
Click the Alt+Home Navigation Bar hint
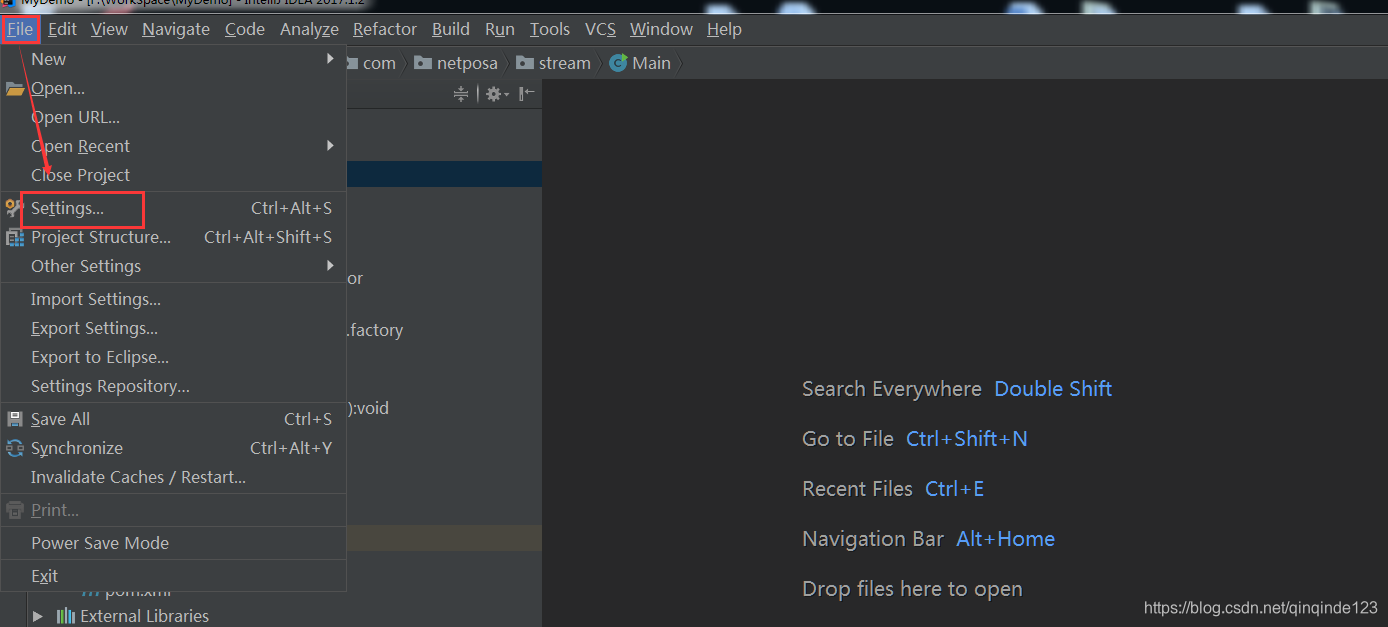pos(1006,539)
